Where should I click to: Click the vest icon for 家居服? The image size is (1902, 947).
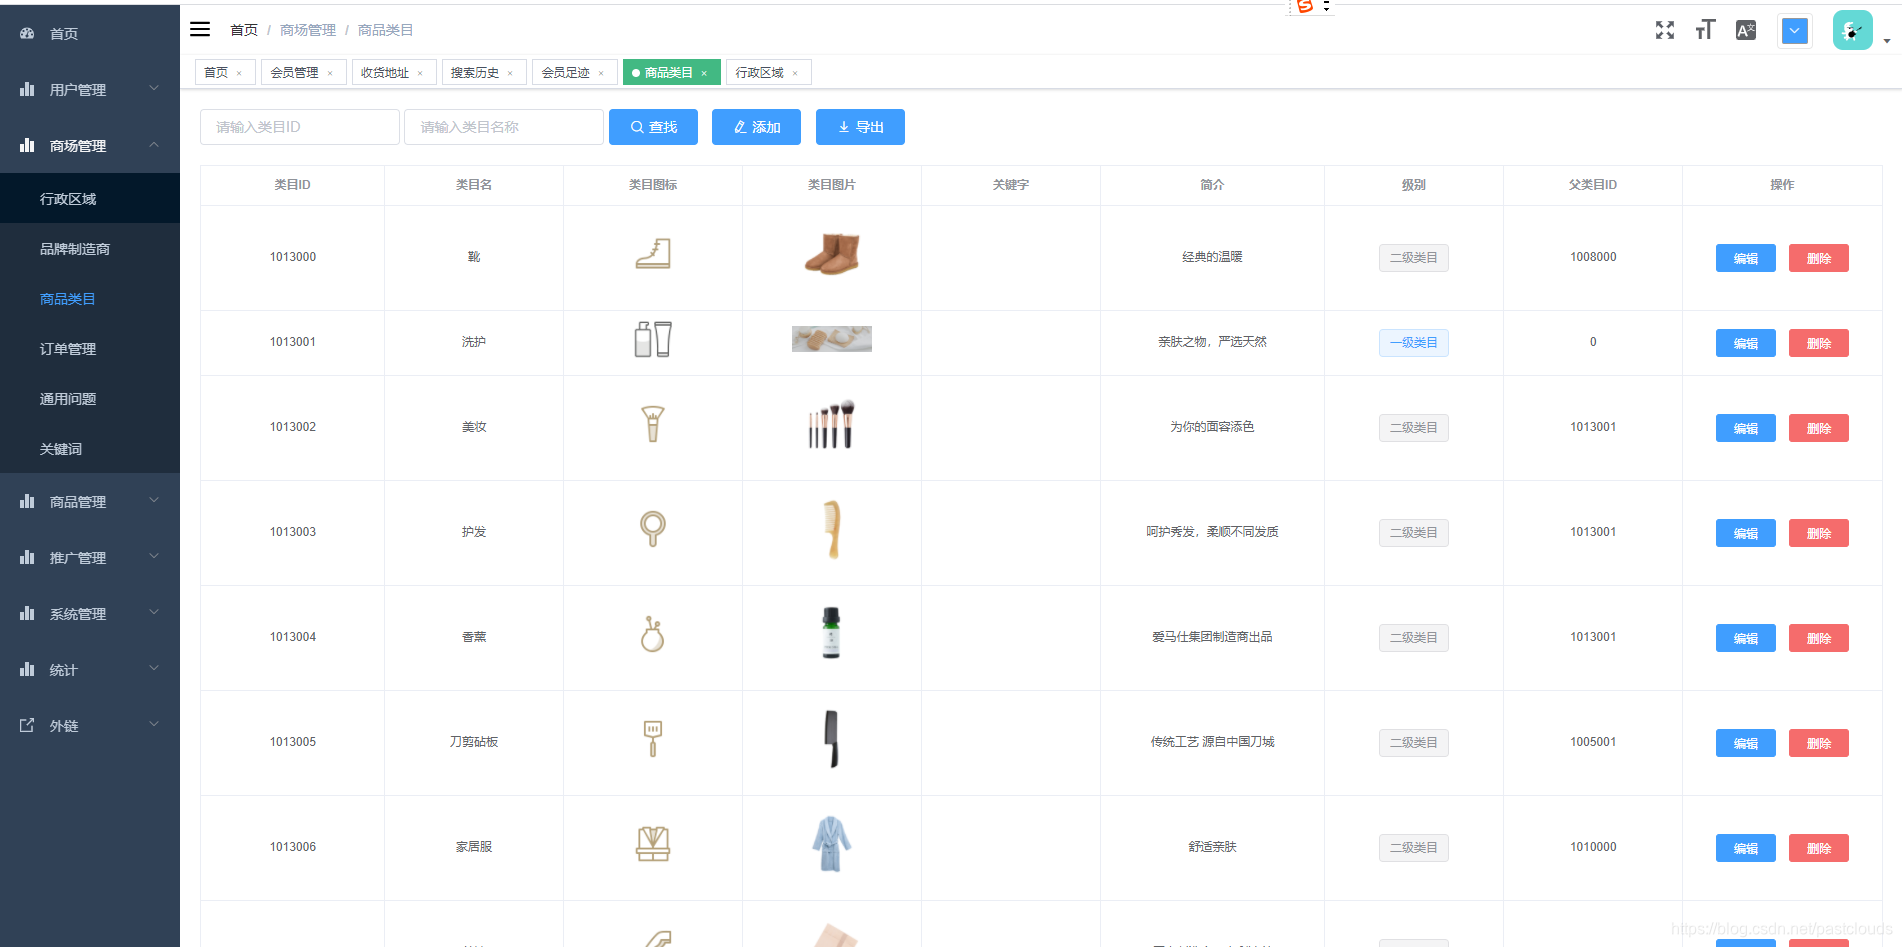click(x=653, y=844)
